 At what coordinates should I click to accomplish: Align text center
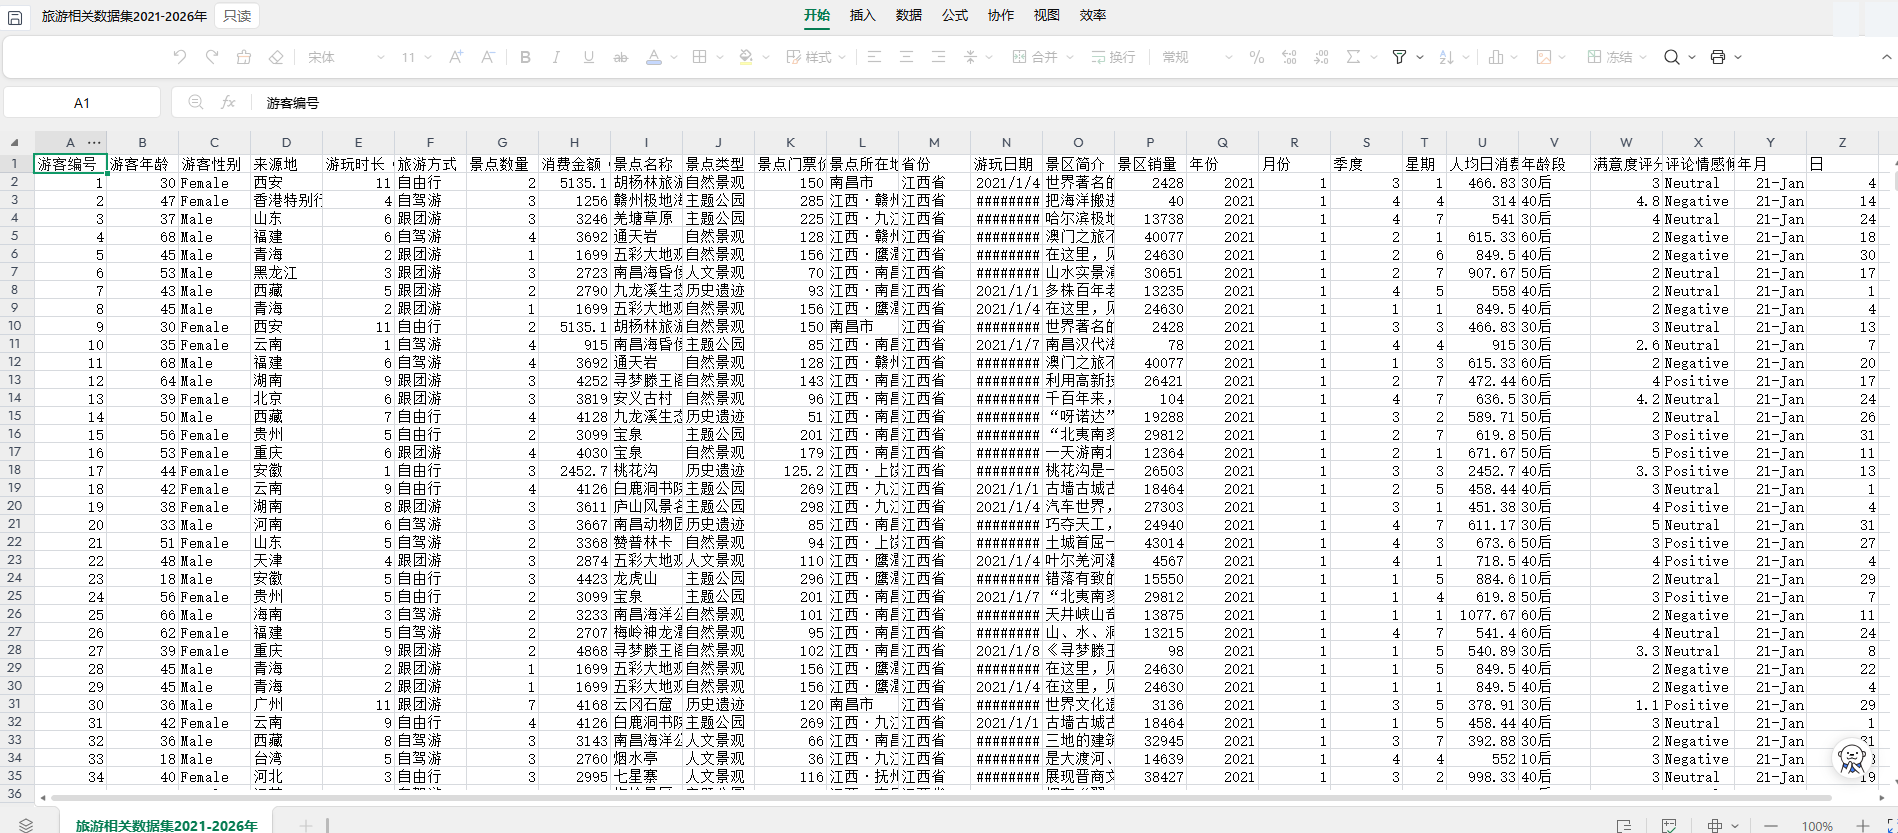tap(907, 57)
